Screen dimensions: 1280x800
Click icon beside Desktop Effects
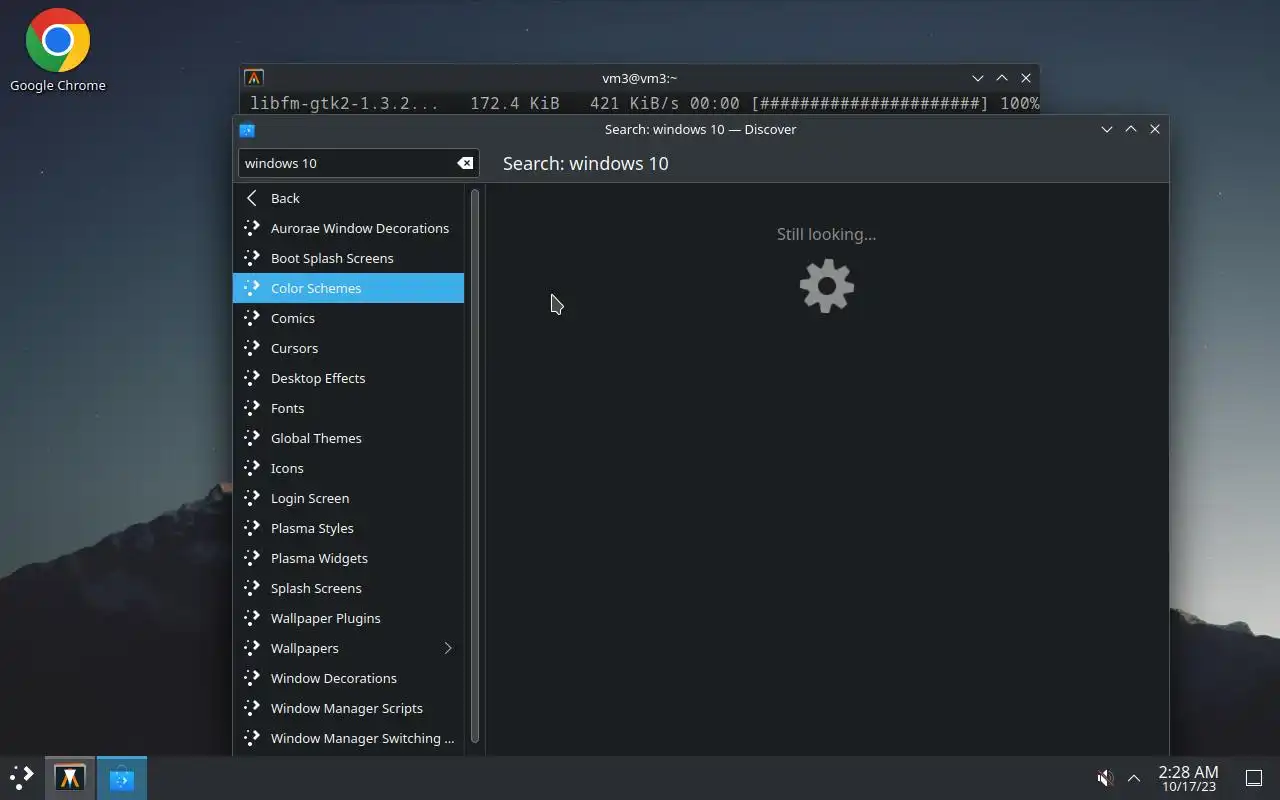(252, 378)
